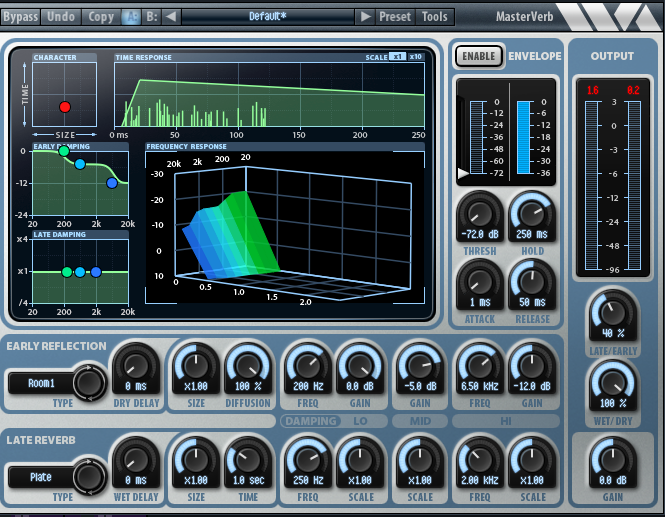Reset the right output peak reading 0.2
Screen dimensions: 665x517
click(x=633, y=90)
